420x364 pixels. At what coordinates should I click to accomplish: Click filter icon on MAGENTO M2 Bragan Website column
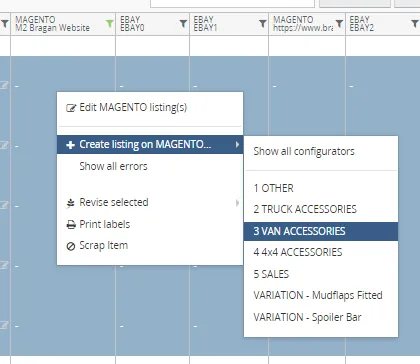pos(109,24)
